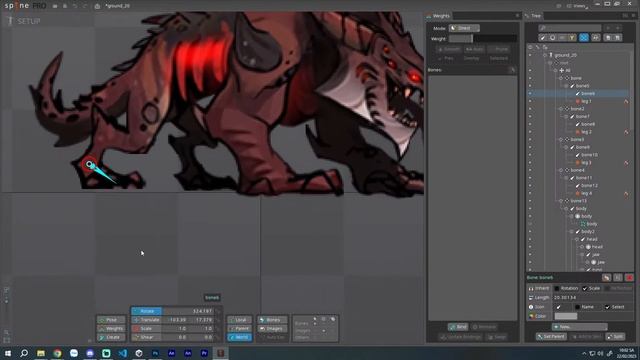Activate the Scale transform tool
Image resolution: width=640 pixels, height=360 pixels.
coord(147,329)
